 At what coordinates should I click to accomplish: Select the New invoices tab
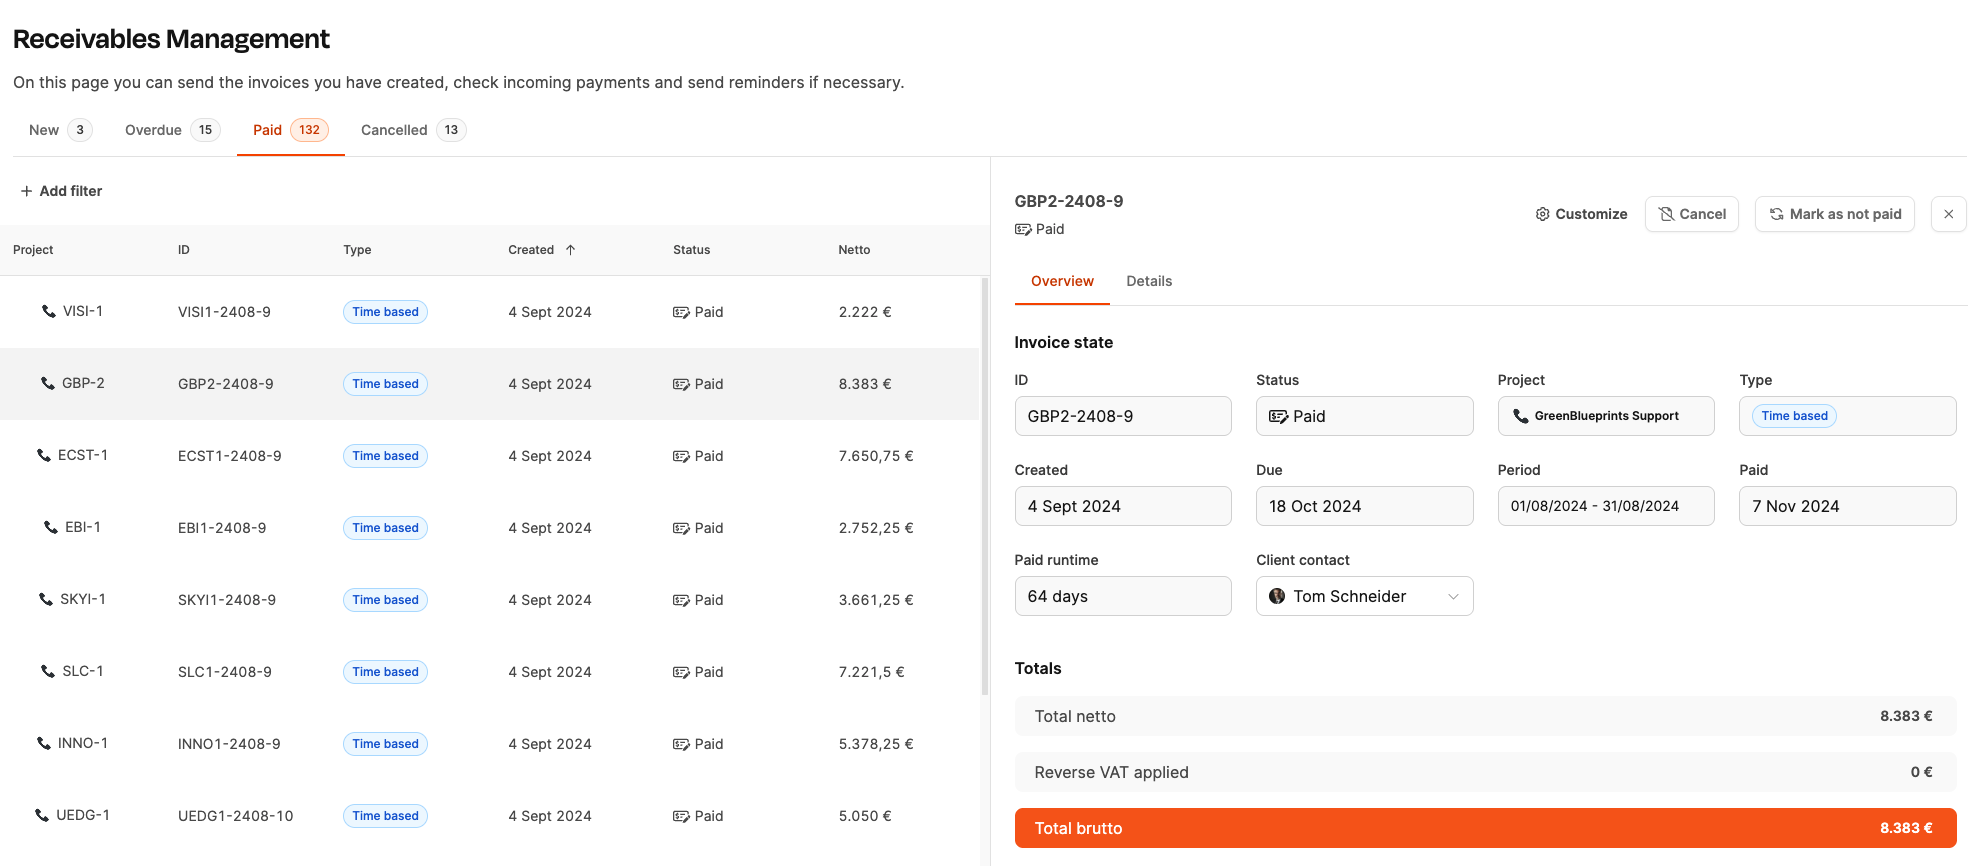[x=60, y=130]
